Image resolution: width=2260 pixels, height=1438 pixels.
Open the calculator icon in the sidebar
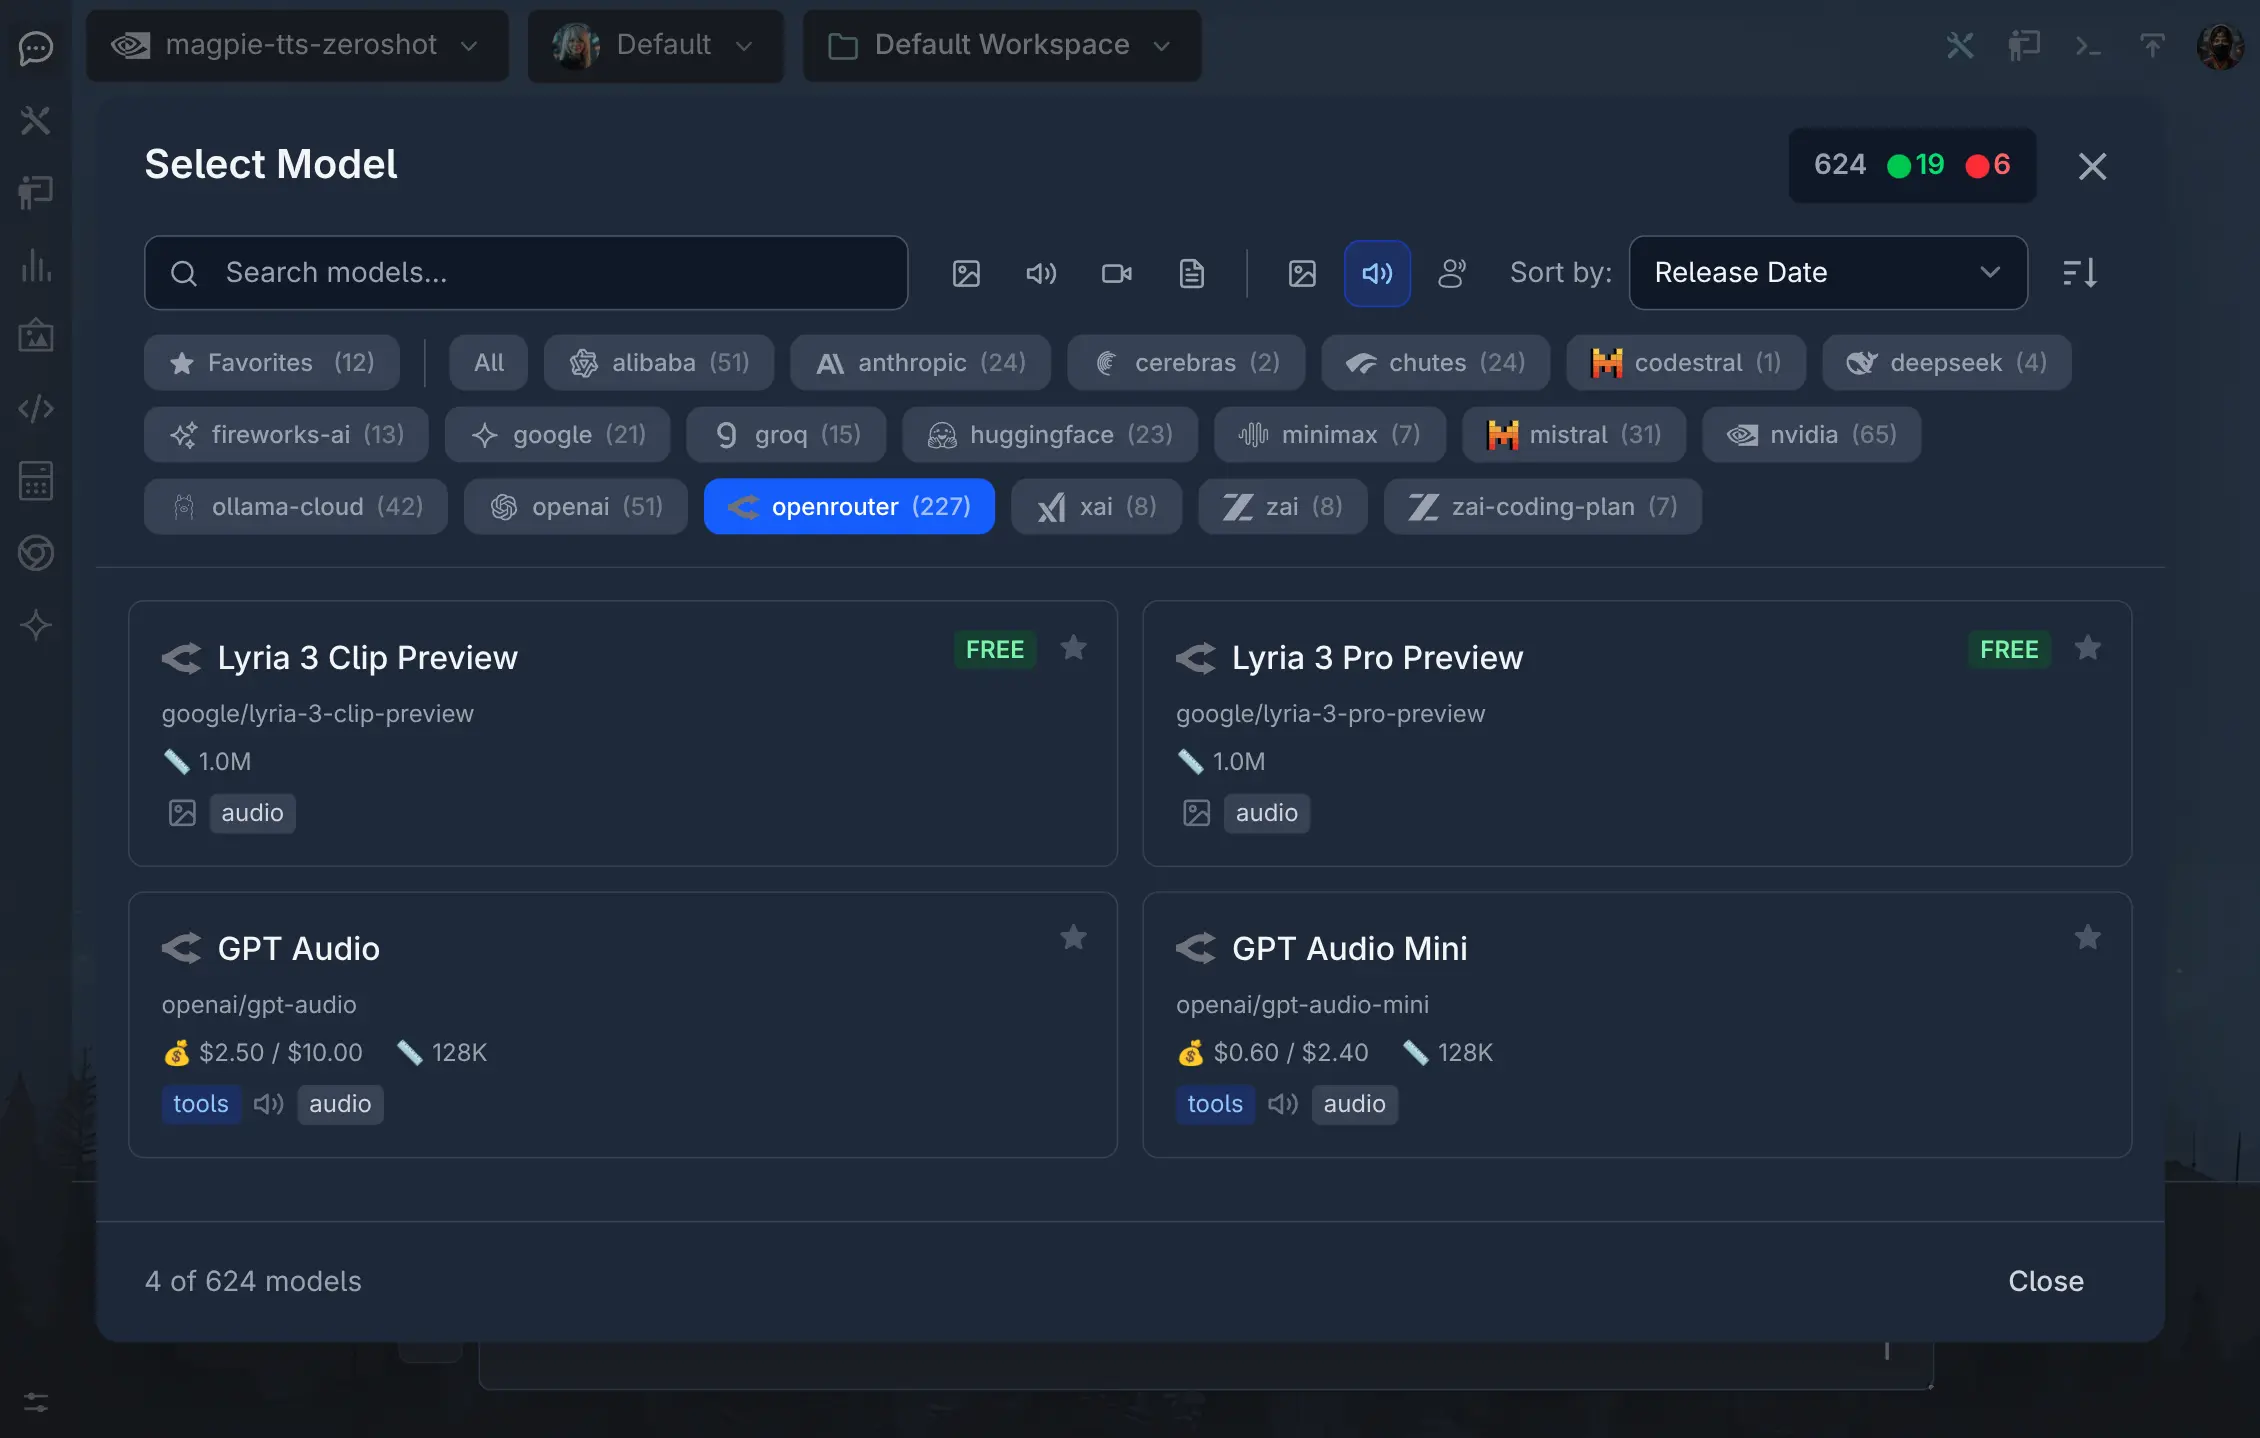pos(36,481)
